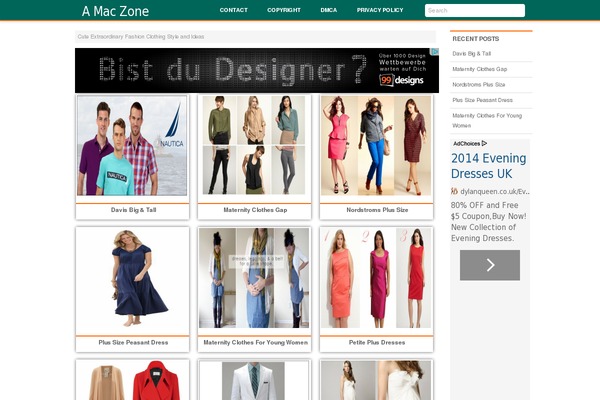Open Maternity Clothes For Young Women in Recent Posts
This screenshot has height=400, width=600.
tap(487, 121)
